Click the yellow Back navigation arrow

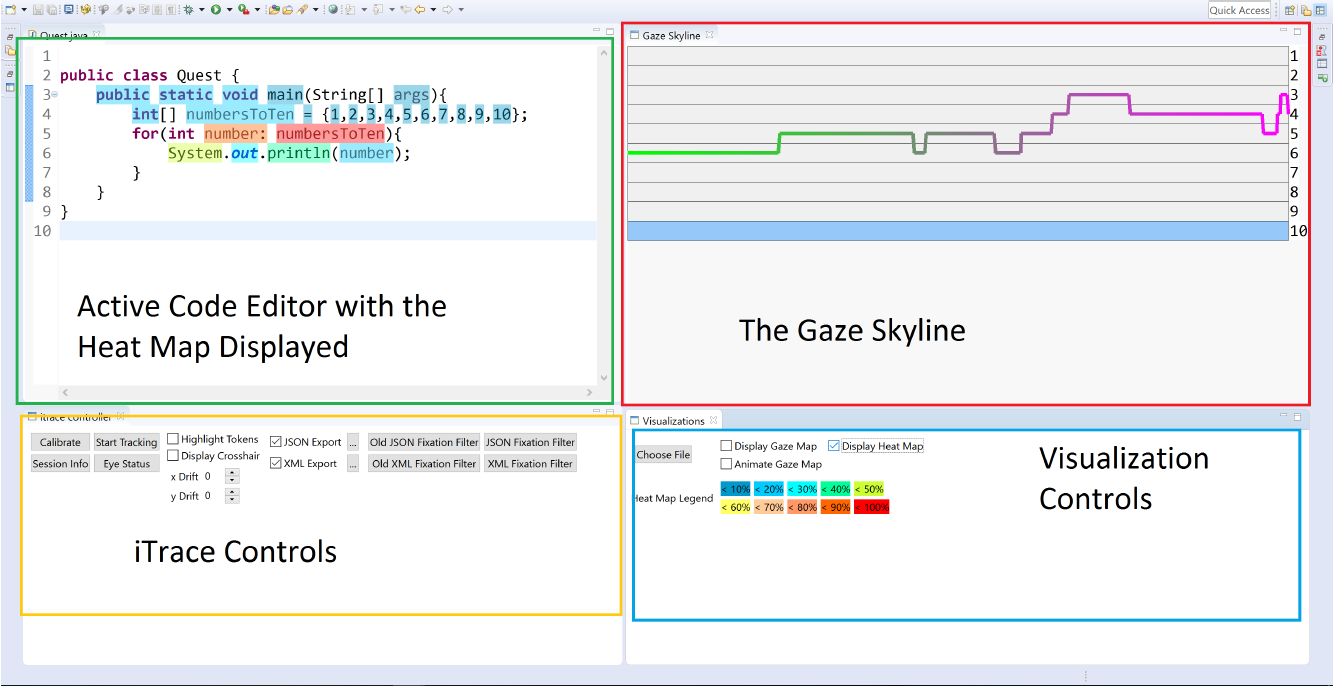(420, 10)
